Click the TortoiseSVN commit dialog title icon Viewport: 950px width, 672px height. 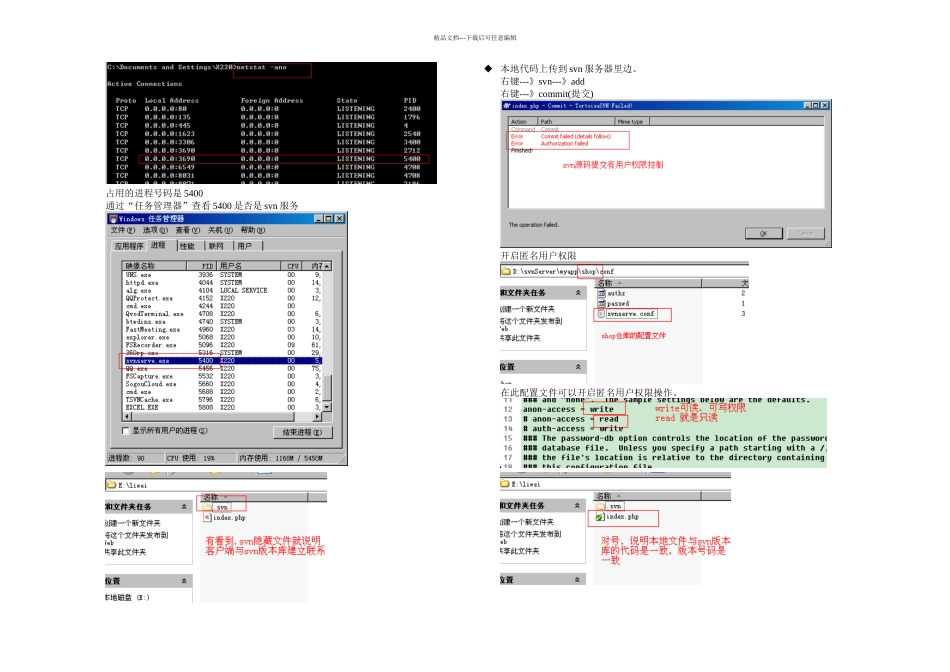pyautogui.click(x=507, y=105)
